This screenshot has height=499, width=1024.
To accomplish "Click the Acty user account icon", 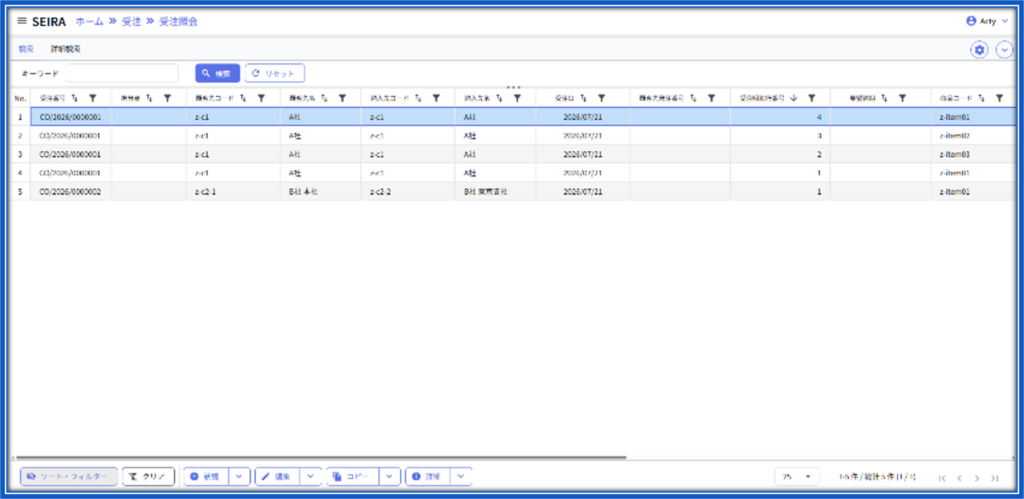I will tap(970, 21).
